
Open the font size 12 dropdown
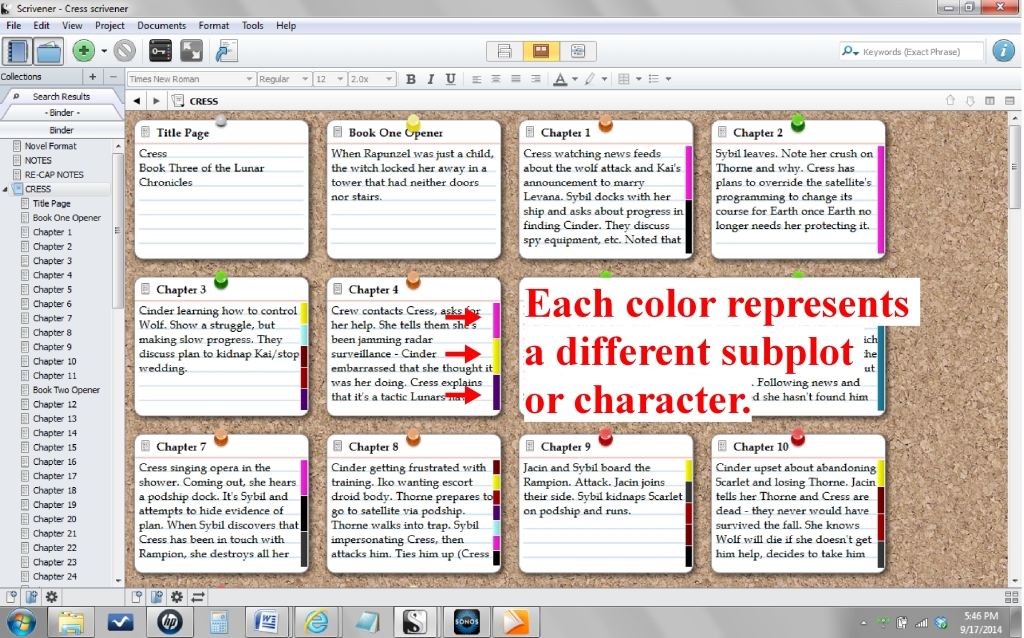(329, 79)
